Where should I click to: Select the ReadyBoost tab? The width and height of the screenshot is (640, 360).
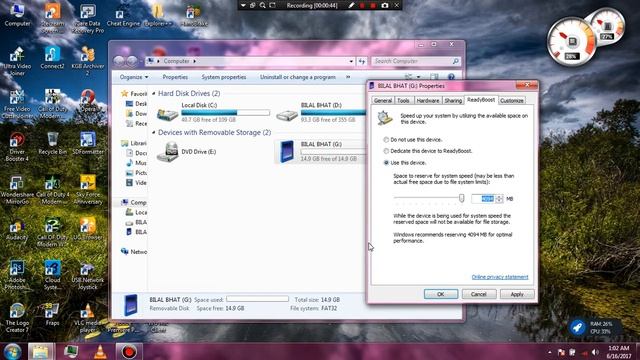click(x=481, y=100)
